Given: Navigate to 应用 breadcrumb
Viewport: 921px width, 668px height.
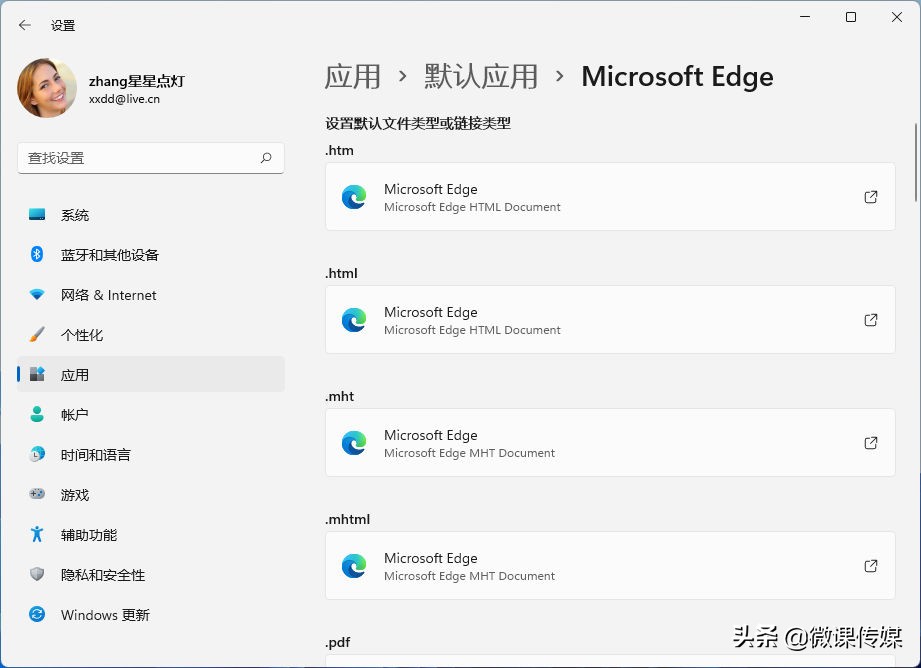Looking at the screenshot, I should click(352, 77).
